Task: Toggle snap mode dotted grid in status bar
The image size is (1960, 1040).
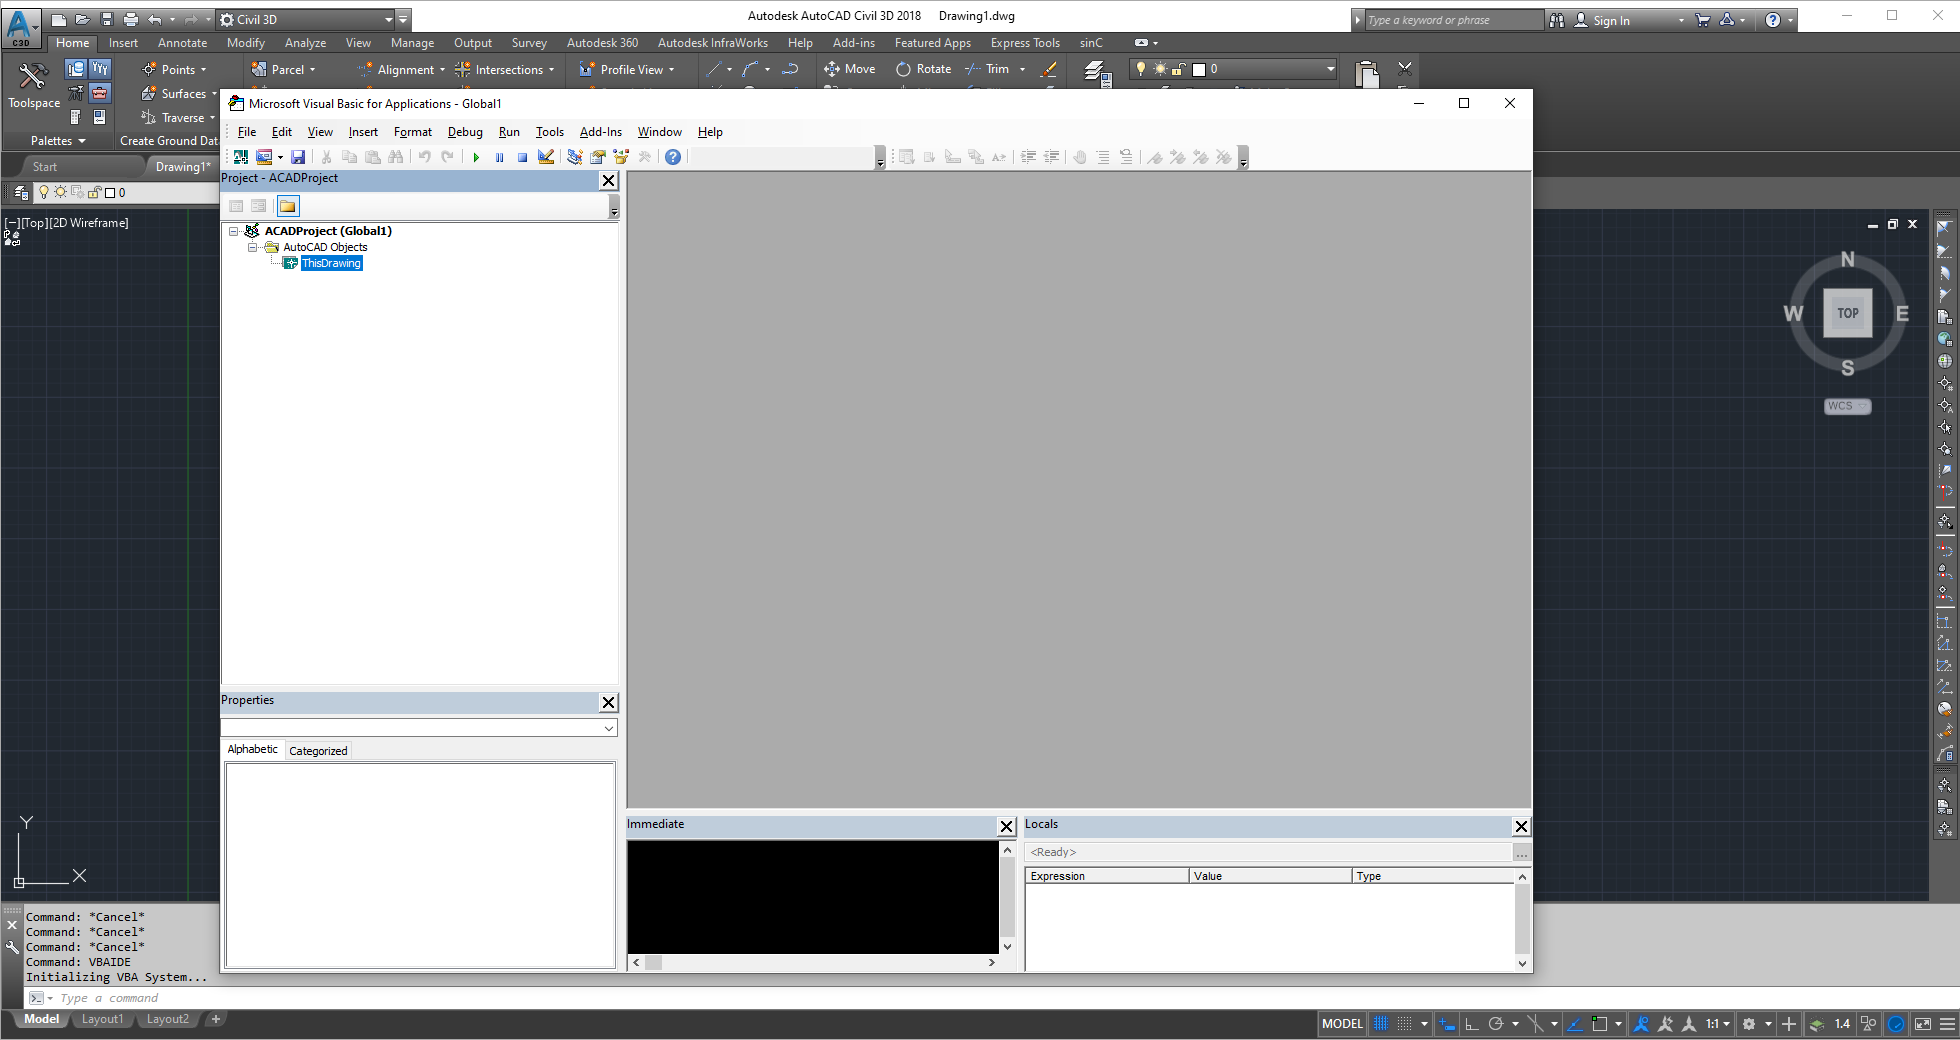Action: point(1405,1023)
